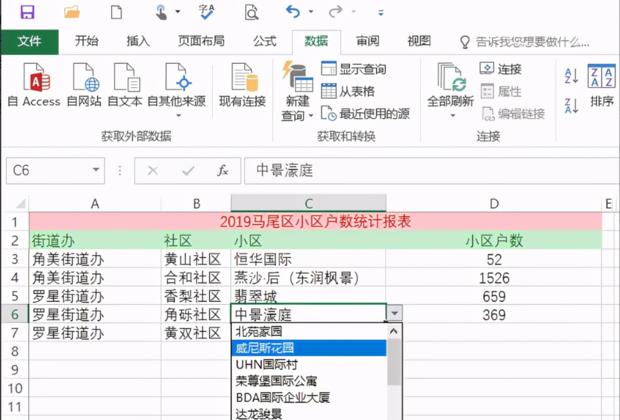This screenshot has height=420, width=620.
Task: Click the 显示查询 show queries button
Action: [355, 69]
